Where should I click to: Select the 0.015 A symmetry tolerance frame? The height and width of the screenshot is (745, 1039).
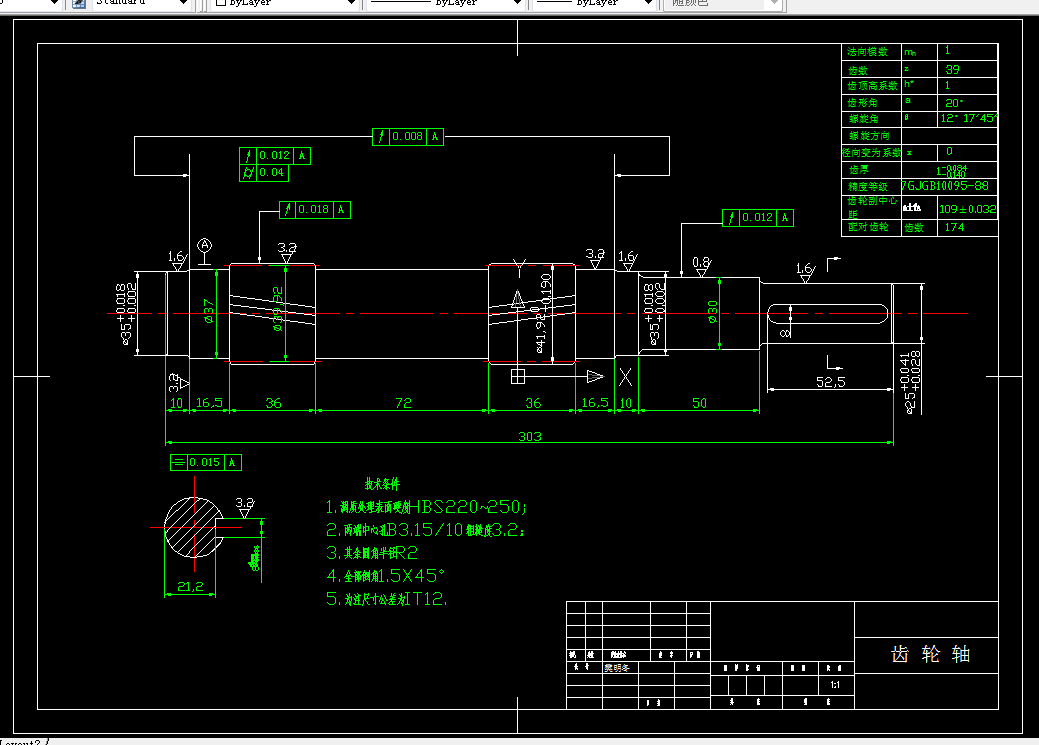point(206,462)
